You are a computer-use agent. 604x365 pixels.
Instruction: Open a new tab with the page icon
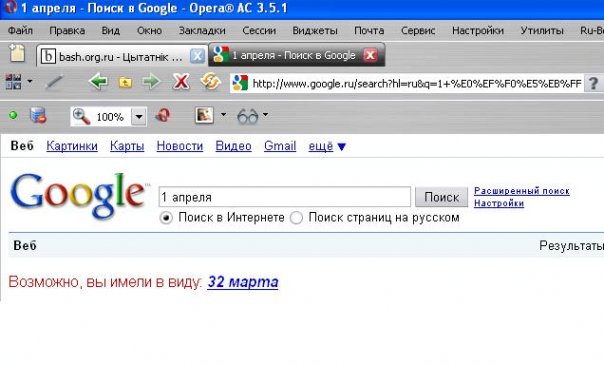tap(17, 53)
